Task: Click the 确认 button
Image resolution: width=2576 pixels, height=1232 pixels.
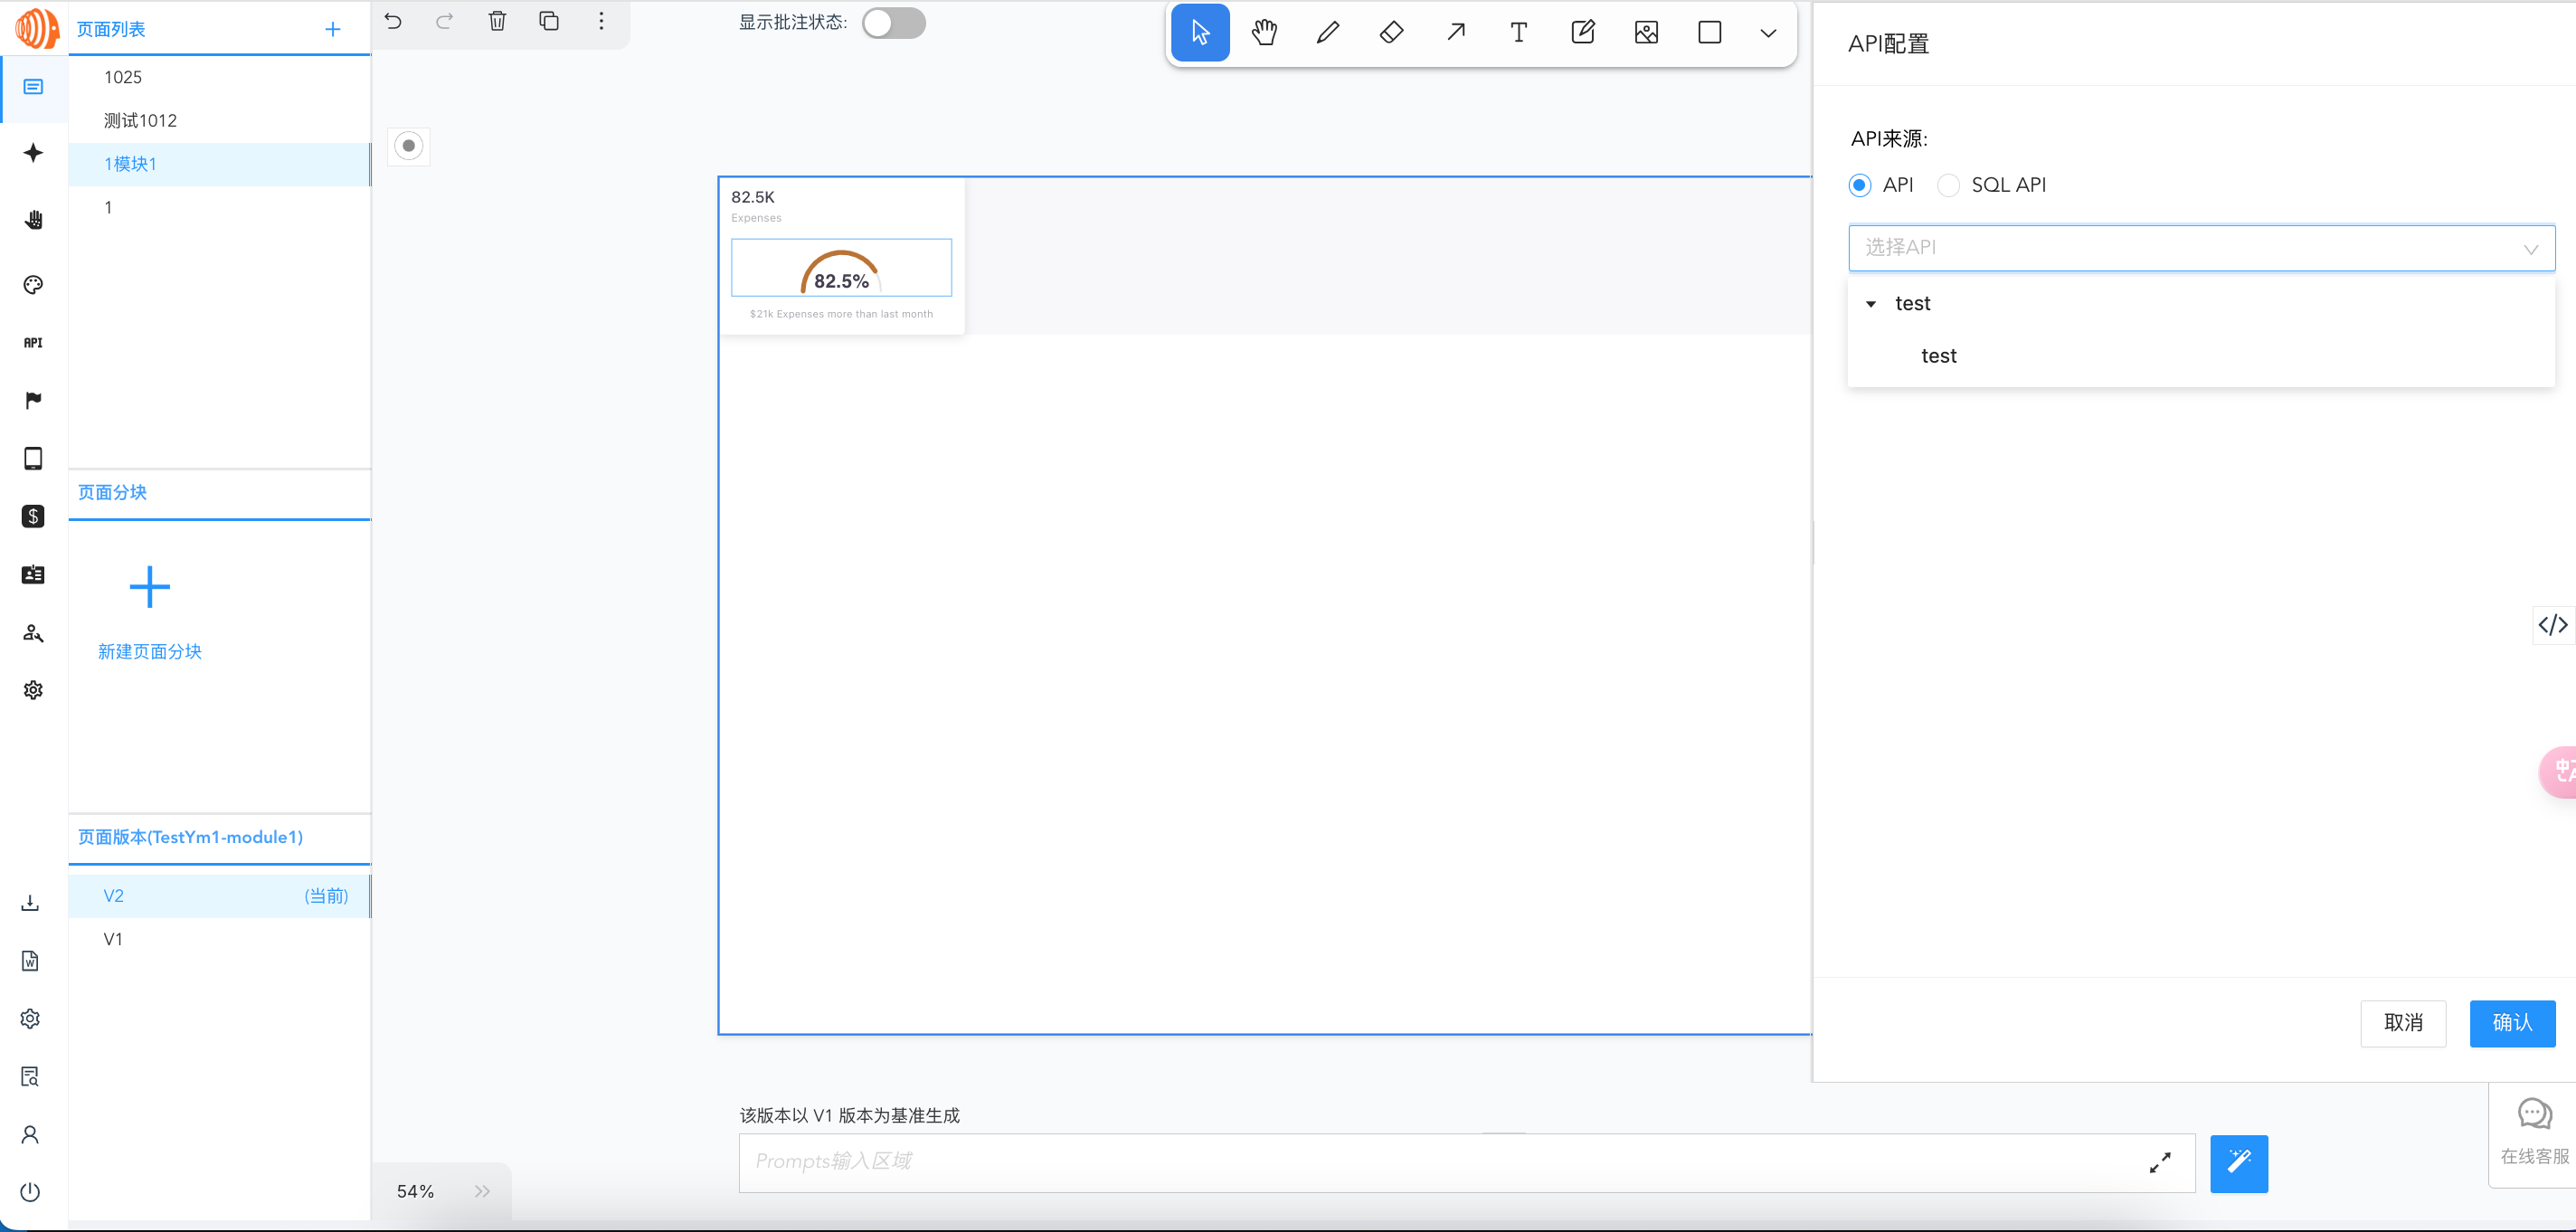Action: 2511,1023
